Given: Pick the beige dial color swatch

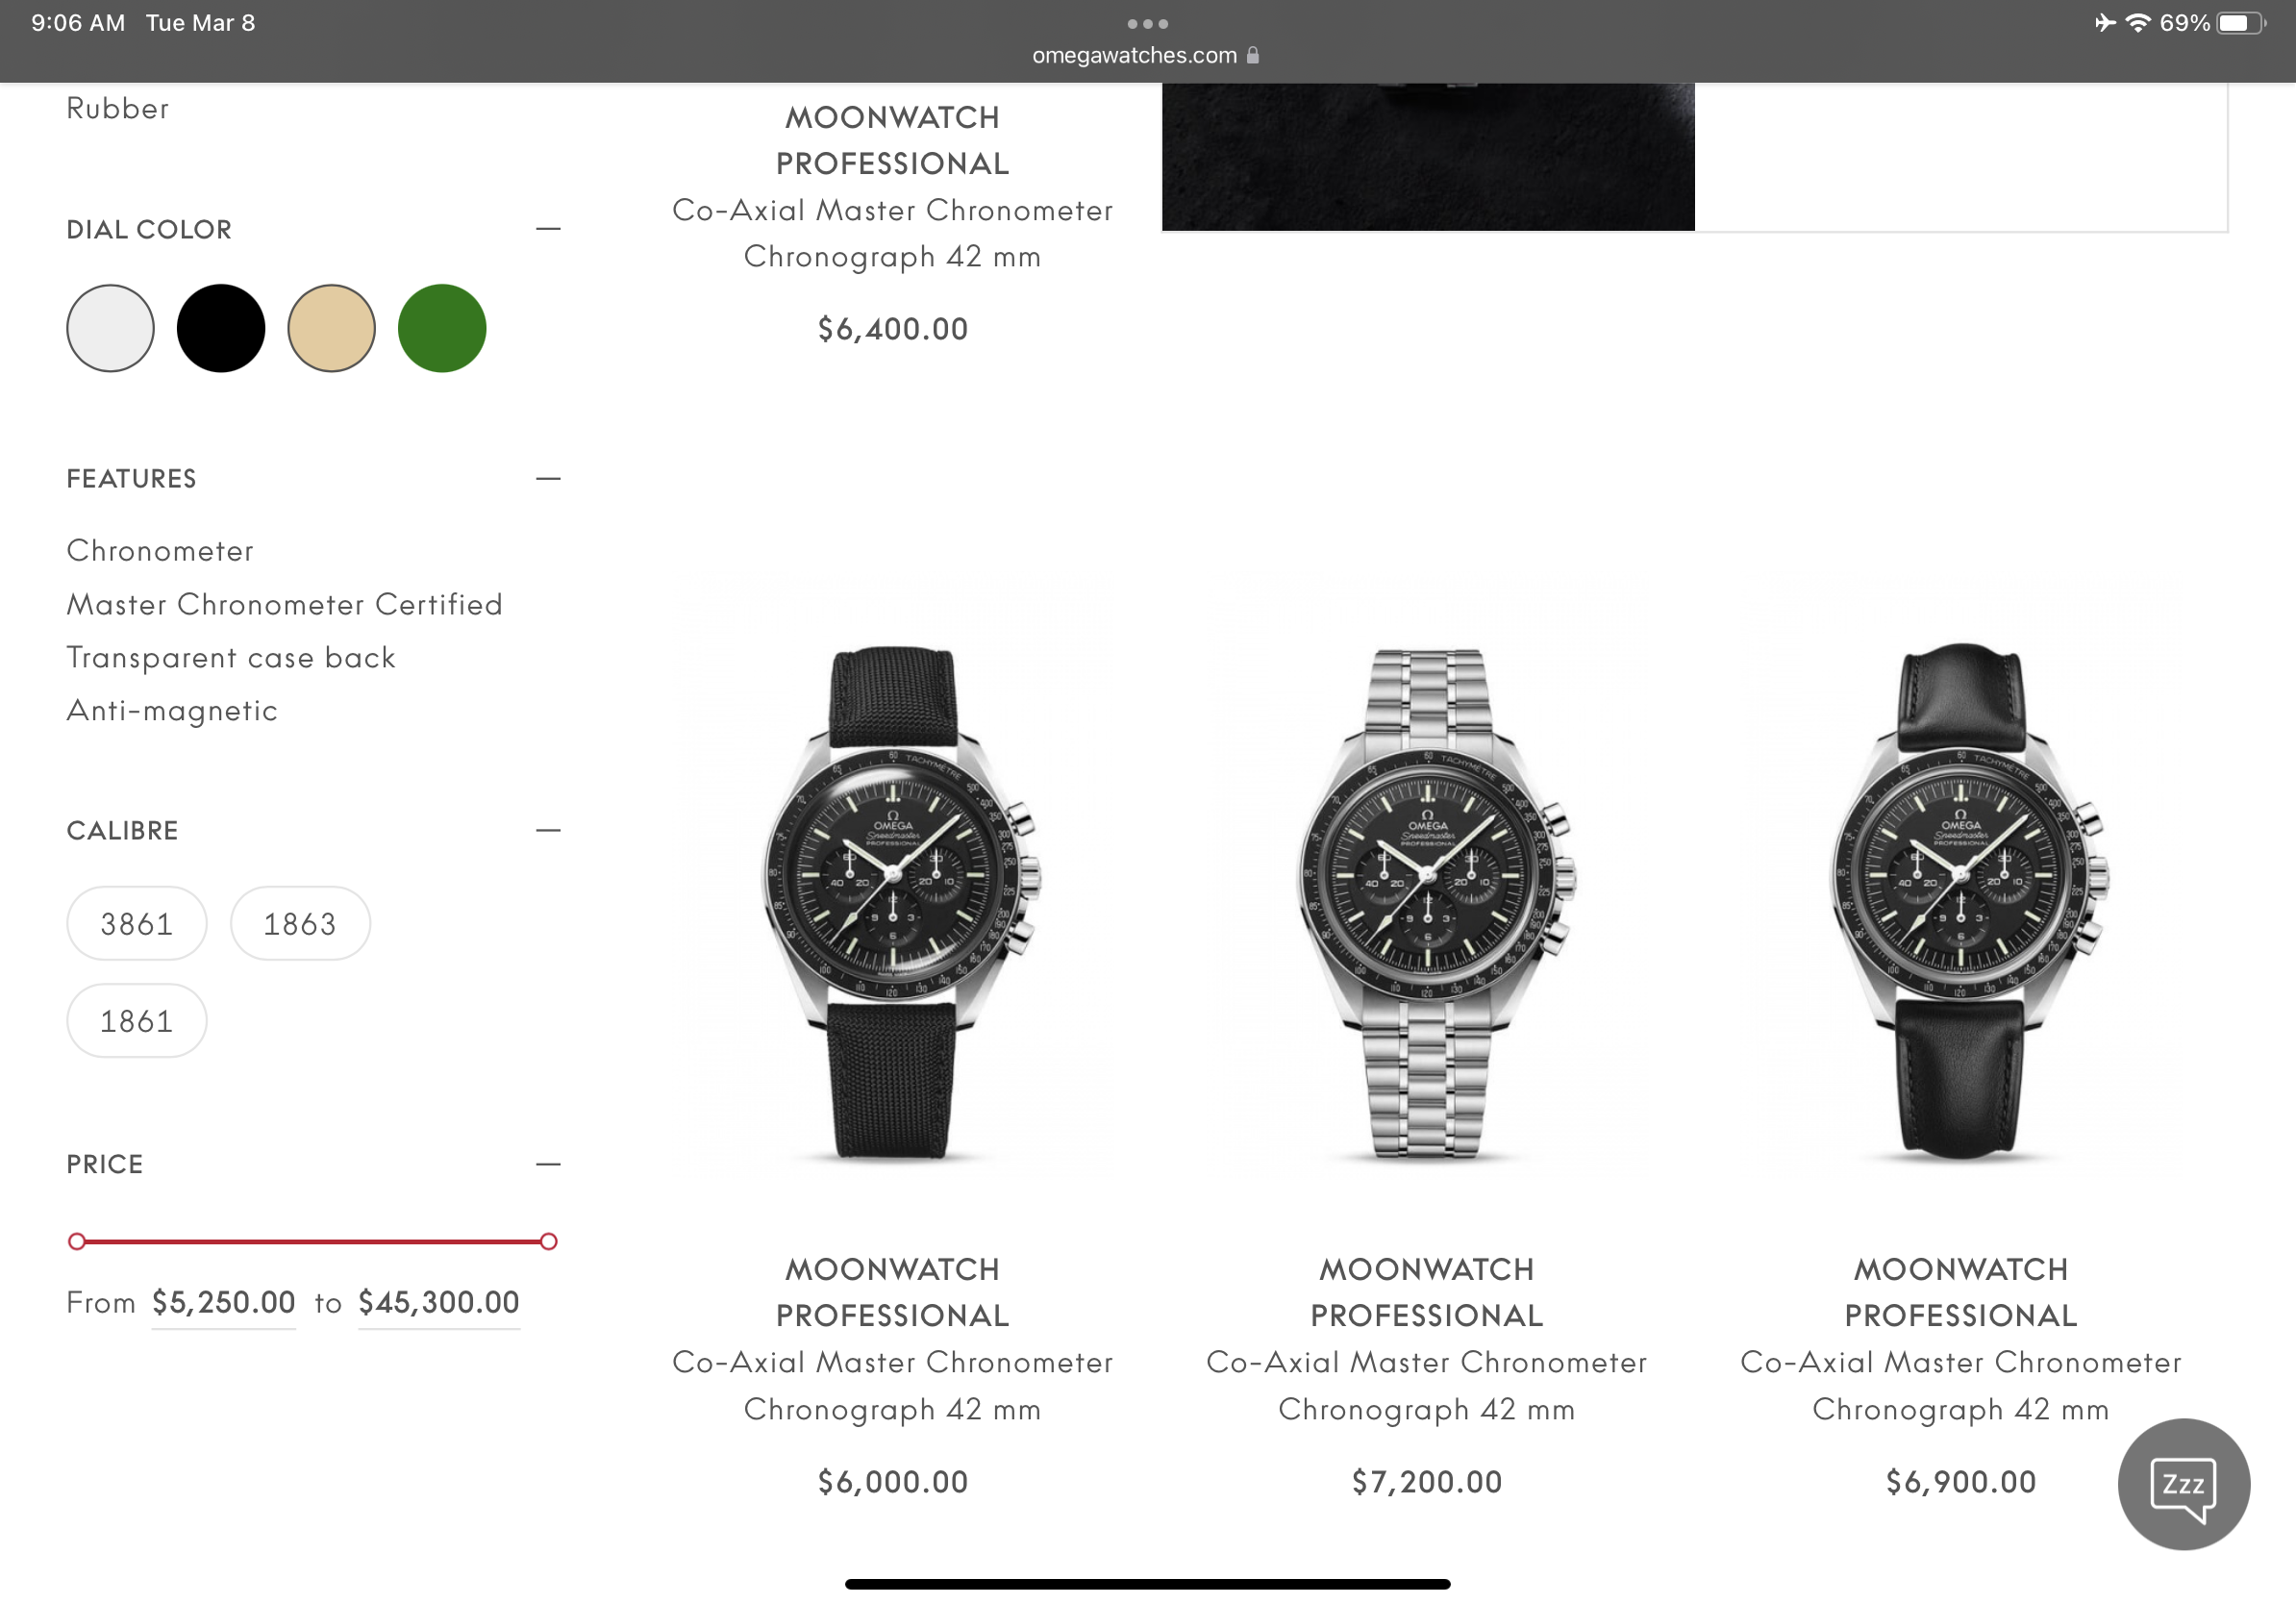Looking at the screenshot, I should [x=331, y=328].
